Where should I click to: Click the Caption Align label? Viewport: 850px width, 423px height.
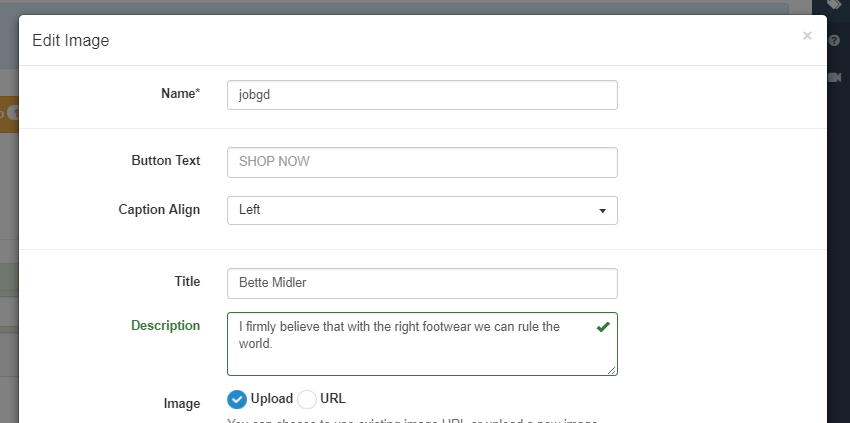[x=159, y=210]
